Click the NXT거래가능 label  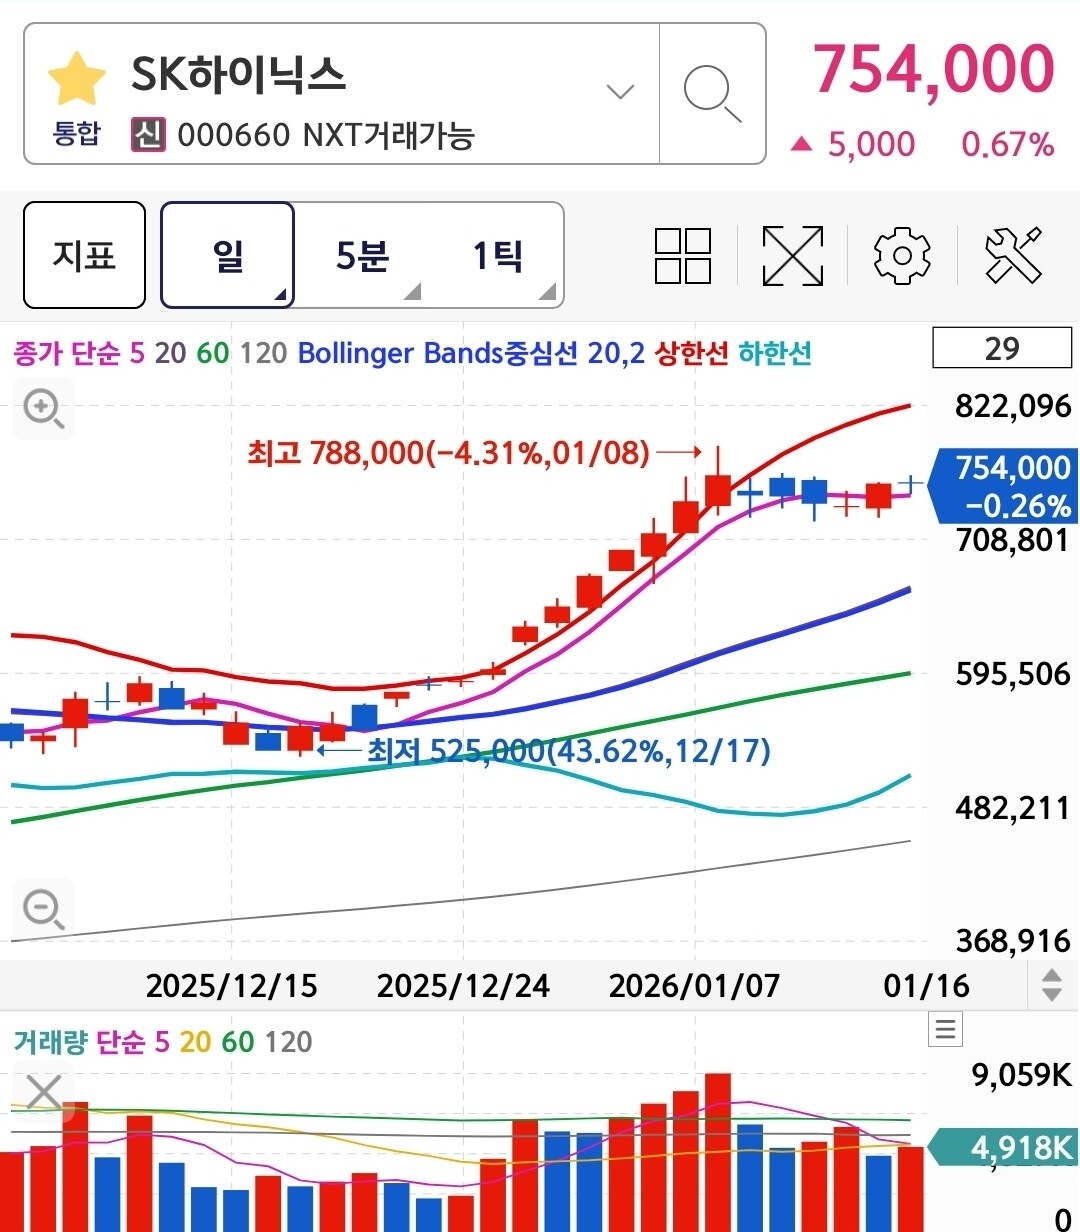click(x=387, y=134)
